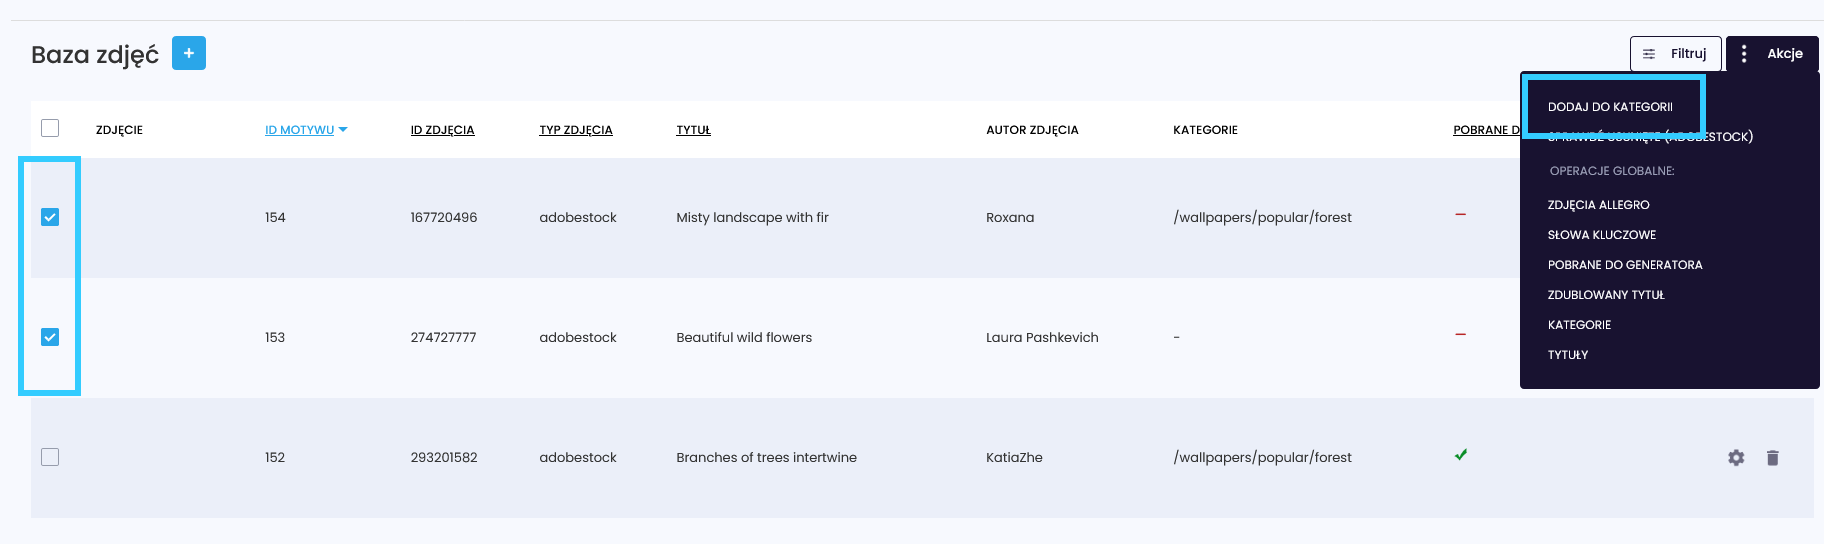Uncheck the checkbox for row 153
Screen dimensions: 1824x544
50,337
